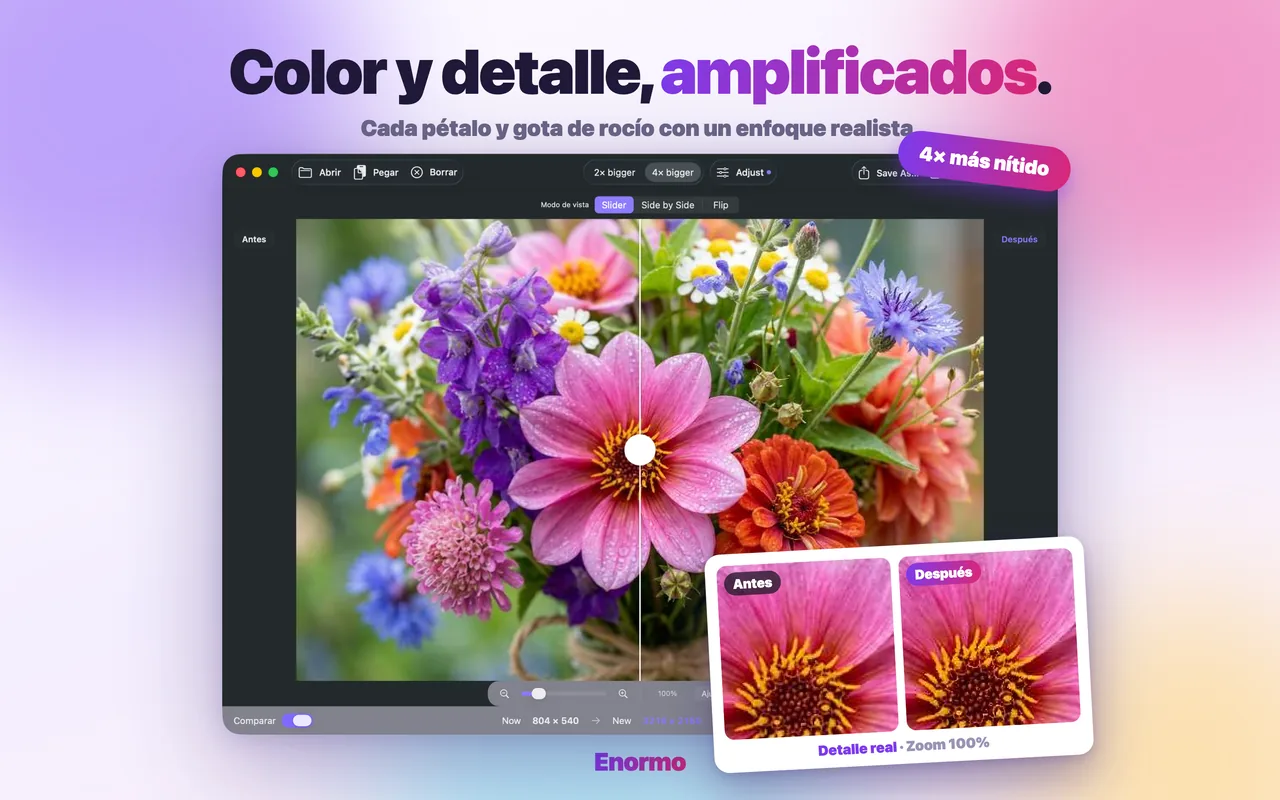Switch to Side by Side view mode
Viewport: 1280px width, 800px height.
(667, 205)
